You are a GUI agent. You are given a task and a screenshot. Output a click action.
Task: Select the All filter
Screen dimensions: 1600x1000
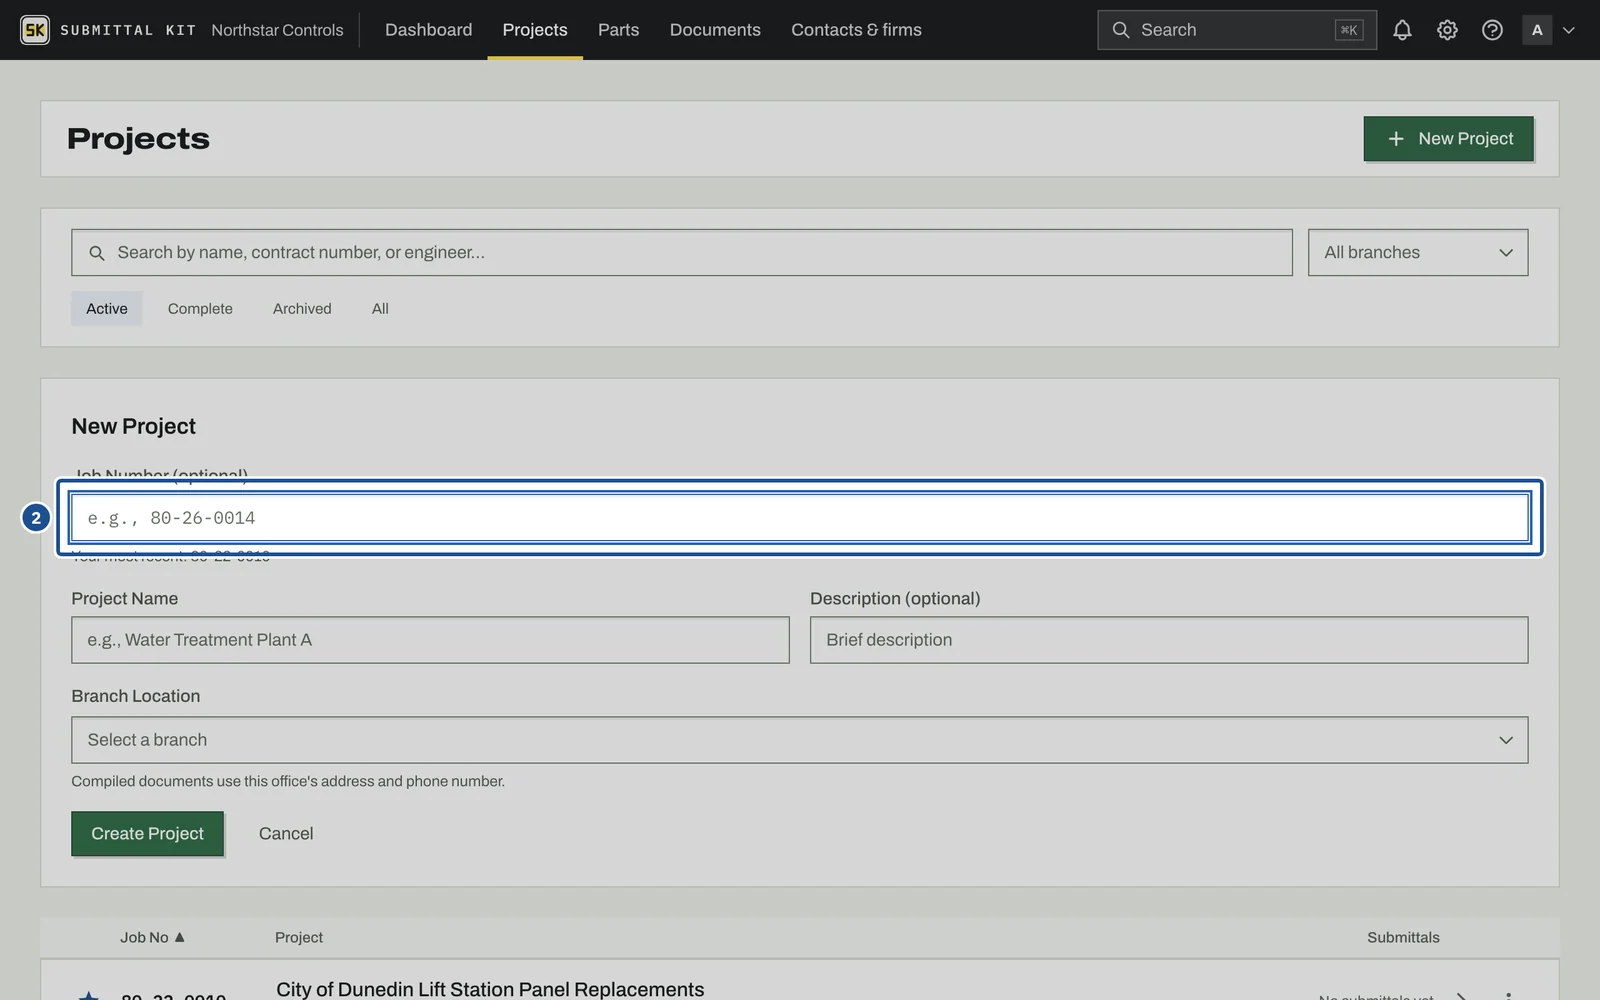tap(380, 308)
